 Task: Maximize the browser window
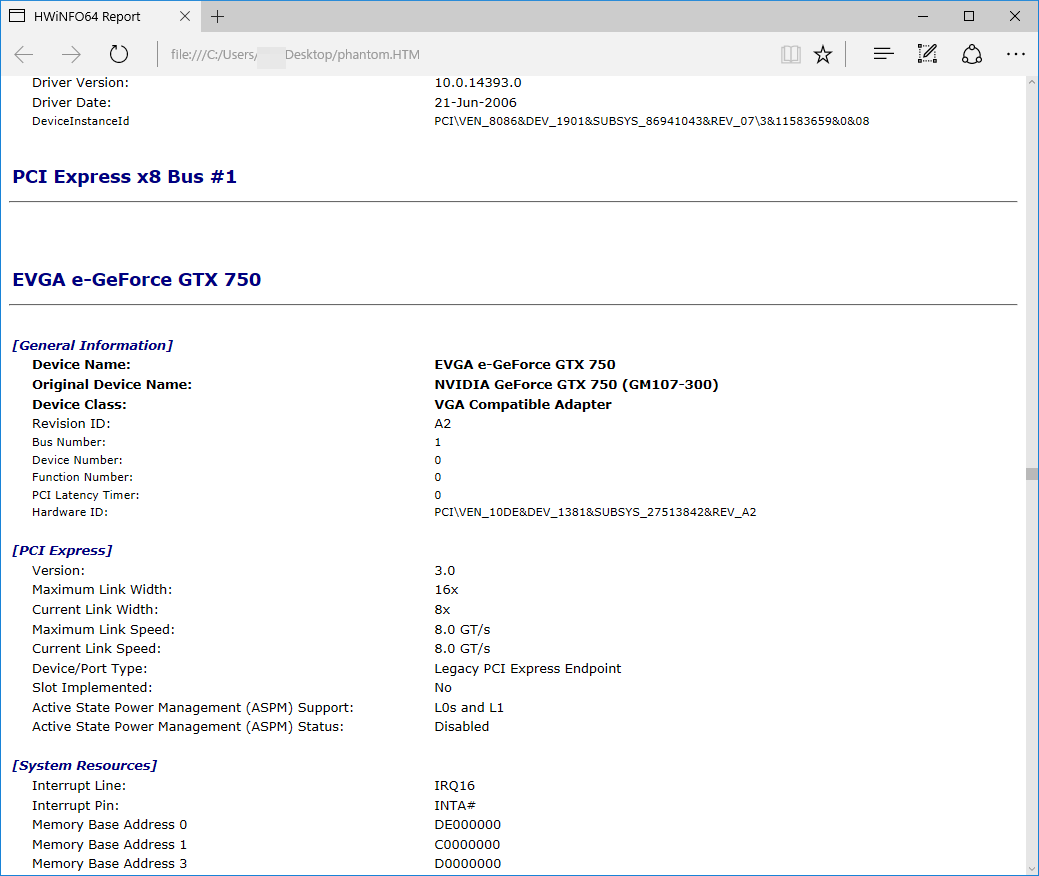click(x=969, y=16)
